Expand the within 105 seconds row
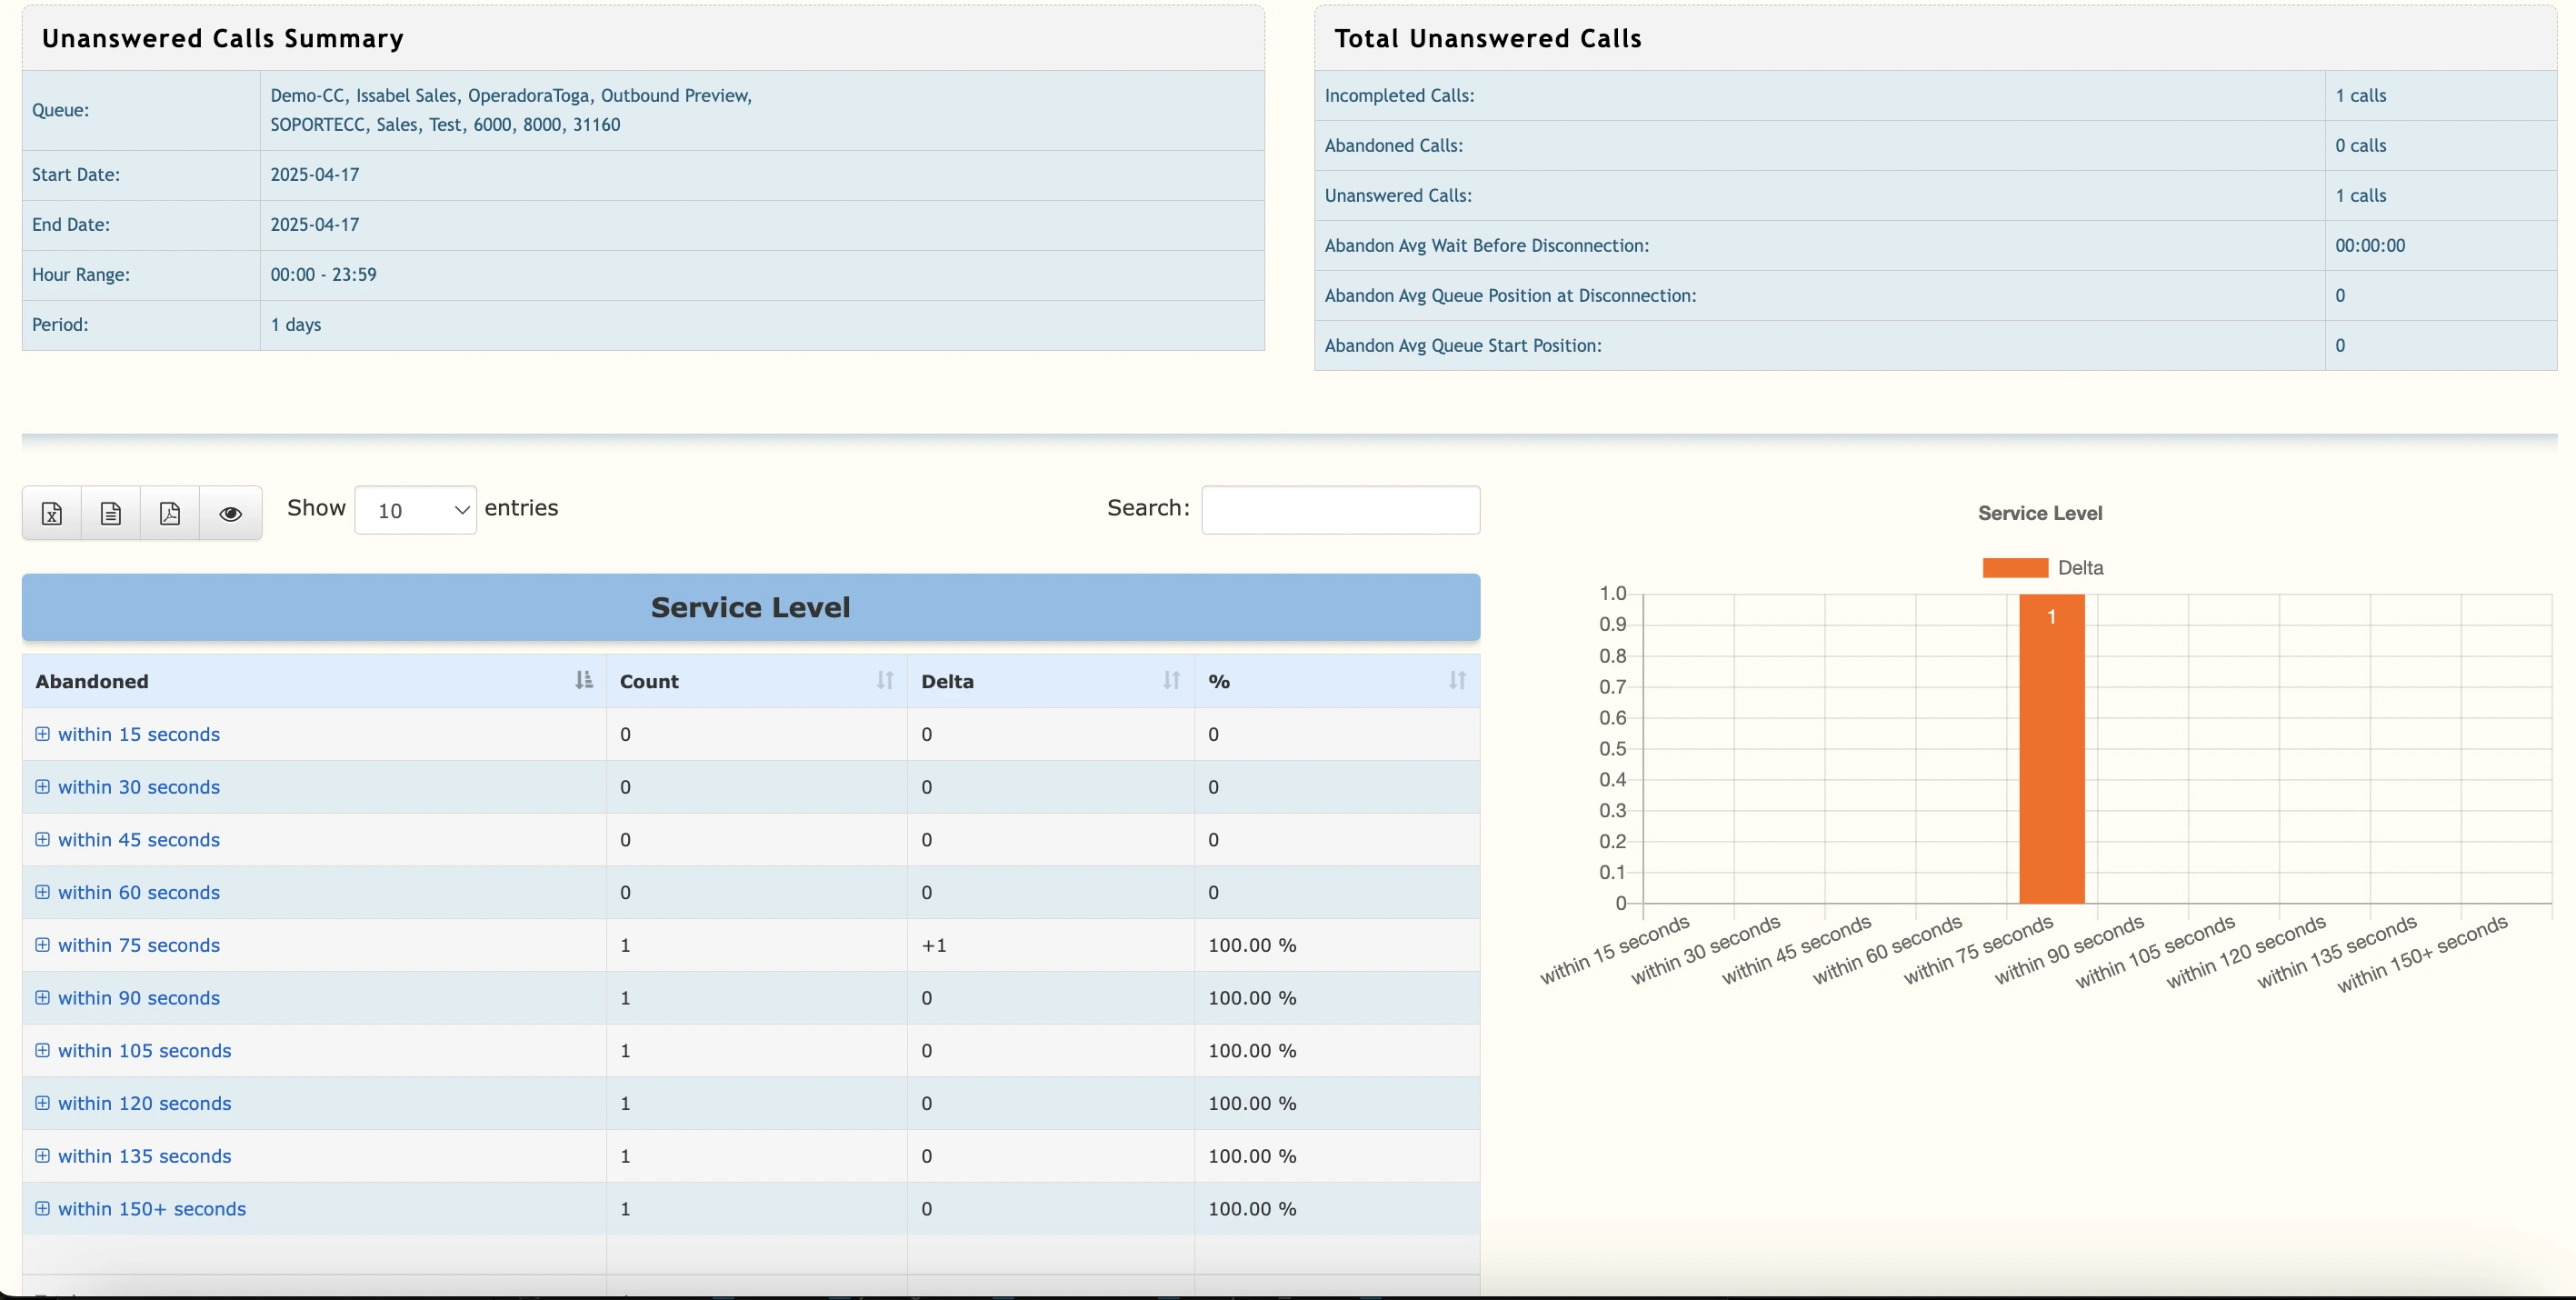 click(144, 1050)
